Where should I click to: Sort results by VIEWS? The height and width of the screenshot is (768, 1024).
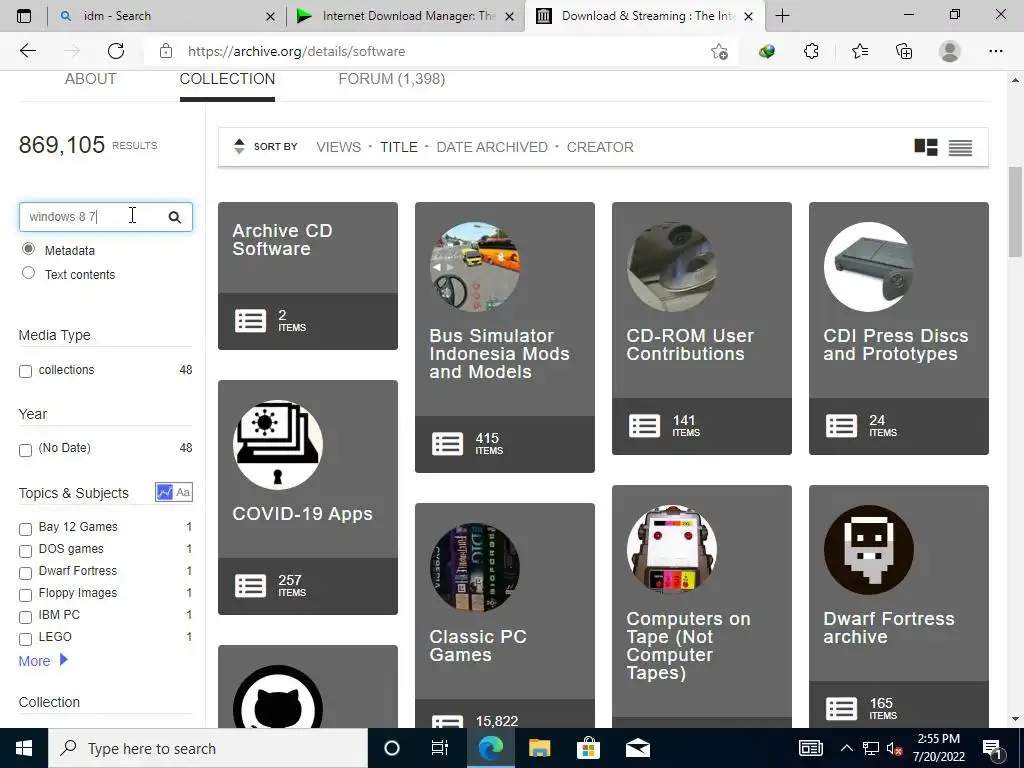pos(338,147)
